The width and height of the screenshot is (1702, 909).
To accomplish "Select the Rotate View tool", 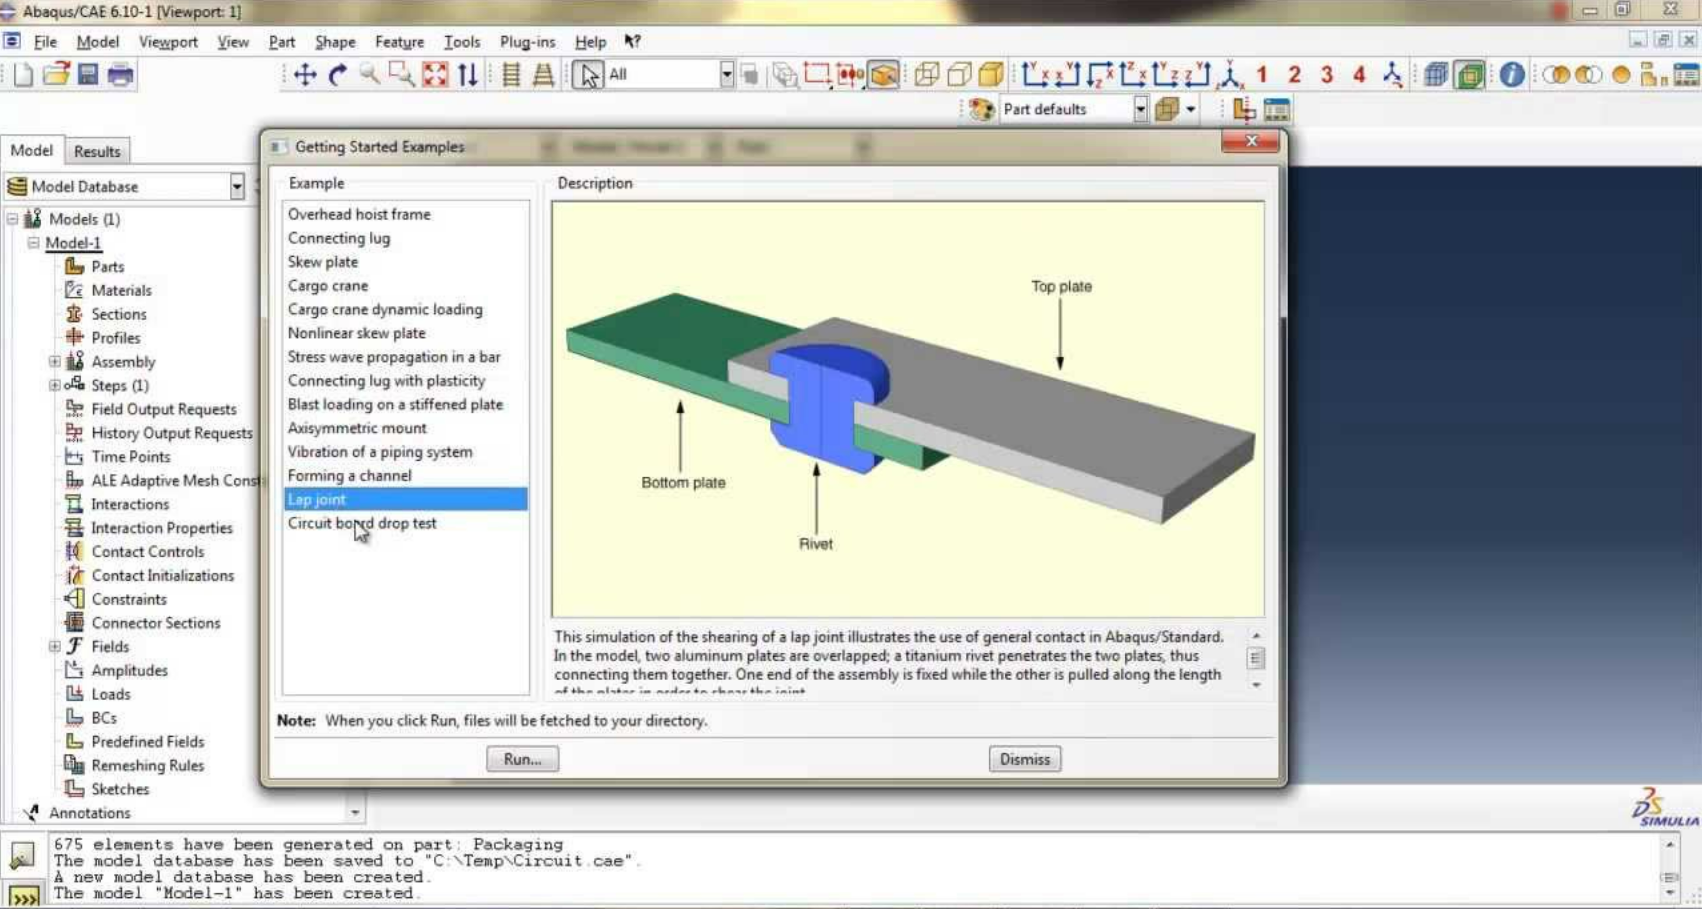I will point(337,75).
